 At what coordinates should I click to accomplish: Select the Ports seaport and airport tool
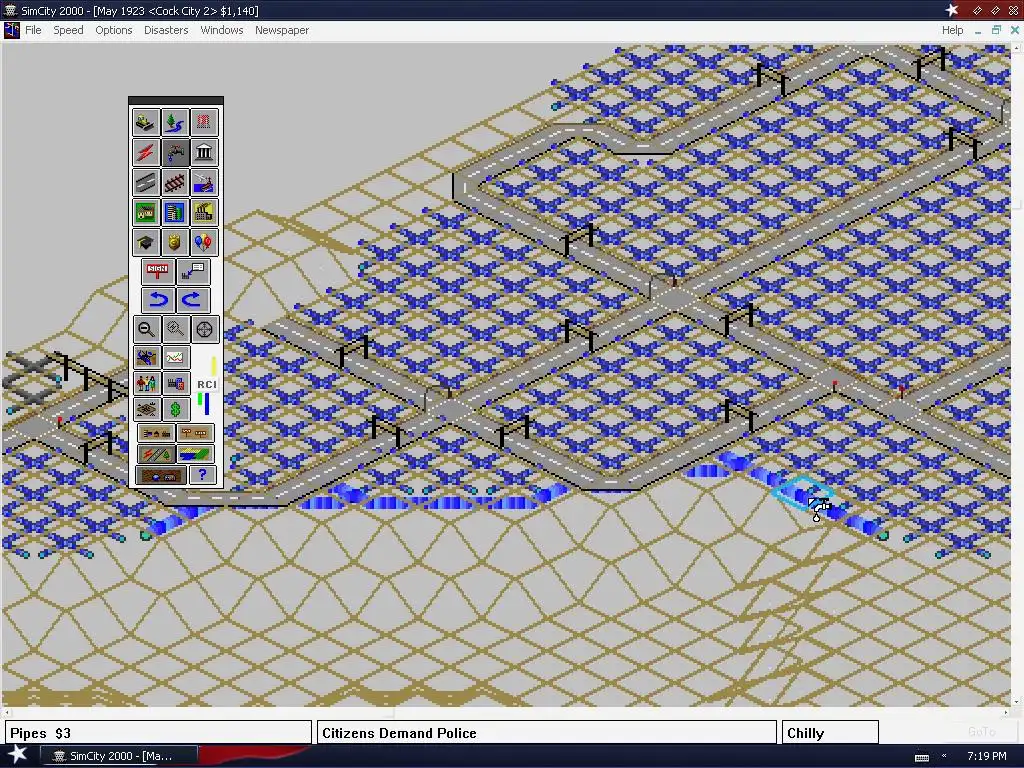204,182
